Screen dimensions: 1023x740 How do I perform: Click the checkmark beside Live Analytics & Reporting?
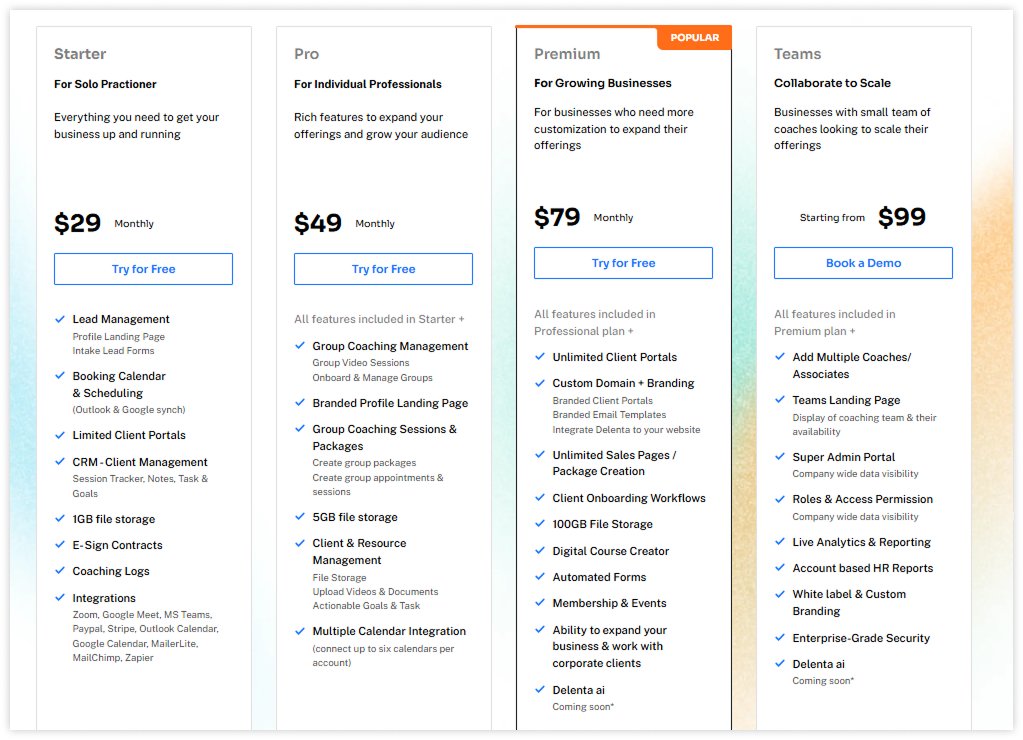coord(780,542)
